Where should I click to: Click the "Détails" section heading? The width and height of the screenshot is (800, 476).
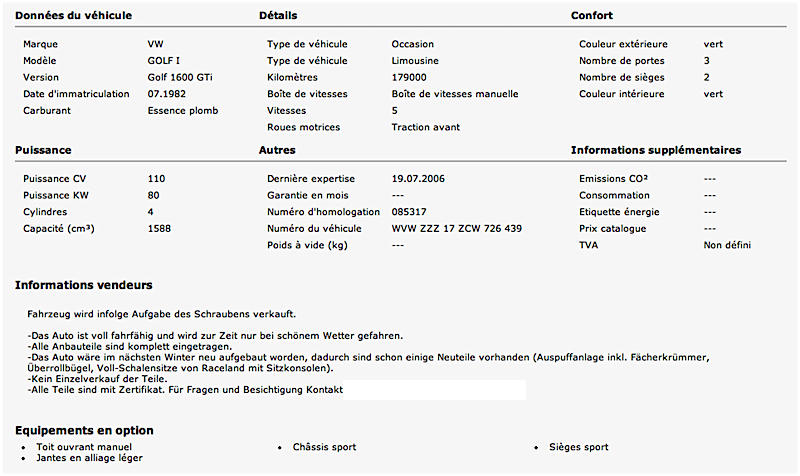278,16
